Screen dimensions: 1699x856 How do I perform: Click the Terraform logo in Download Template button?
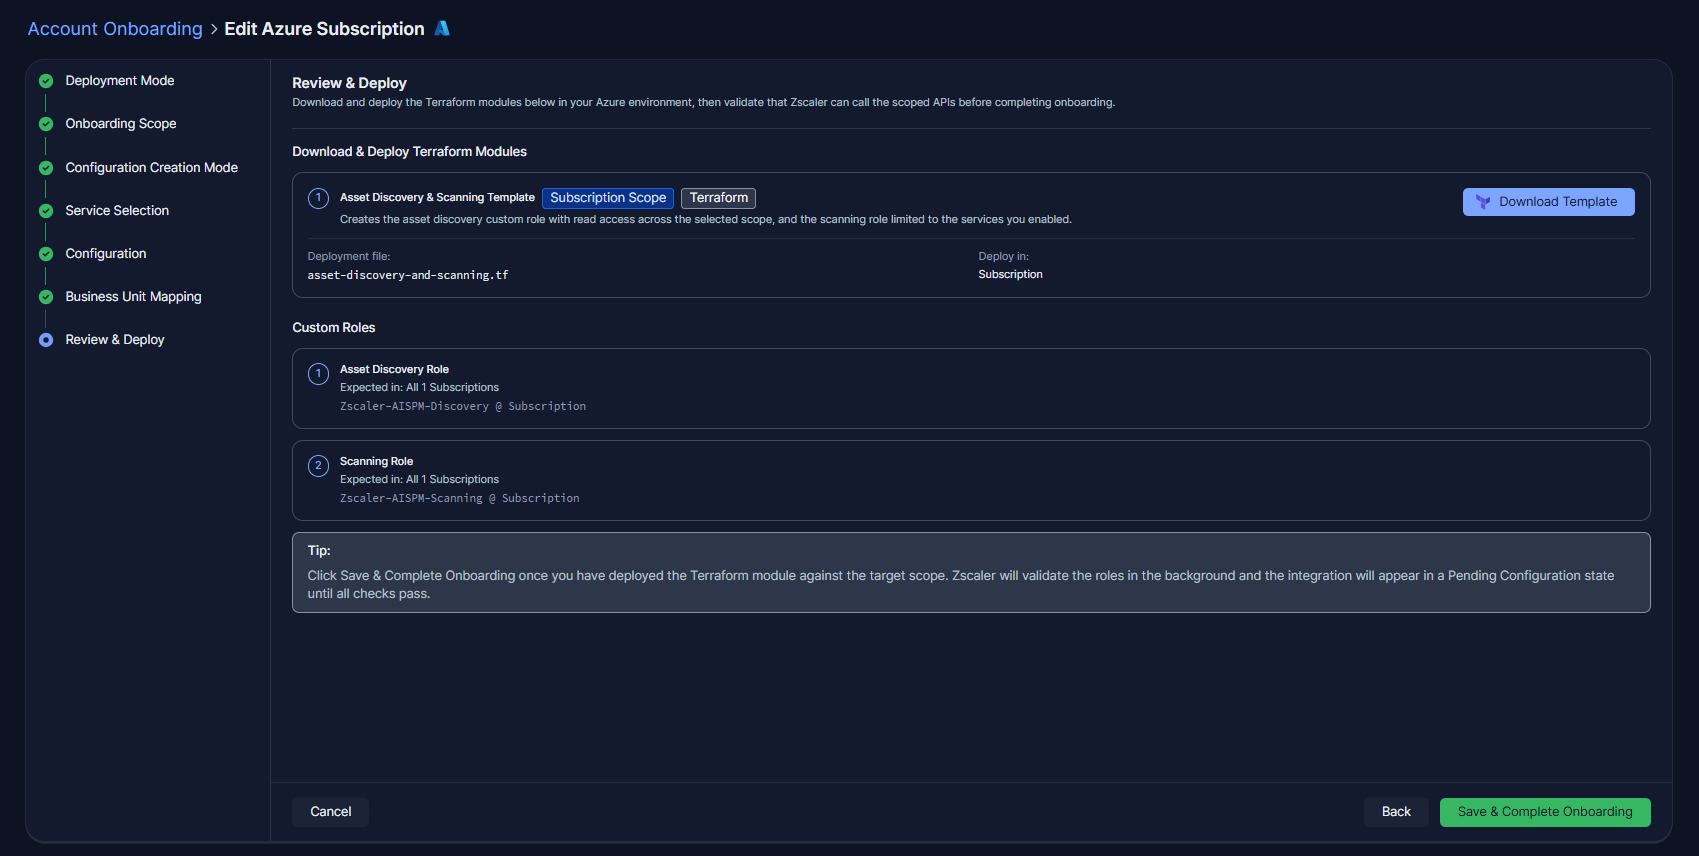tap(1483, 202)
